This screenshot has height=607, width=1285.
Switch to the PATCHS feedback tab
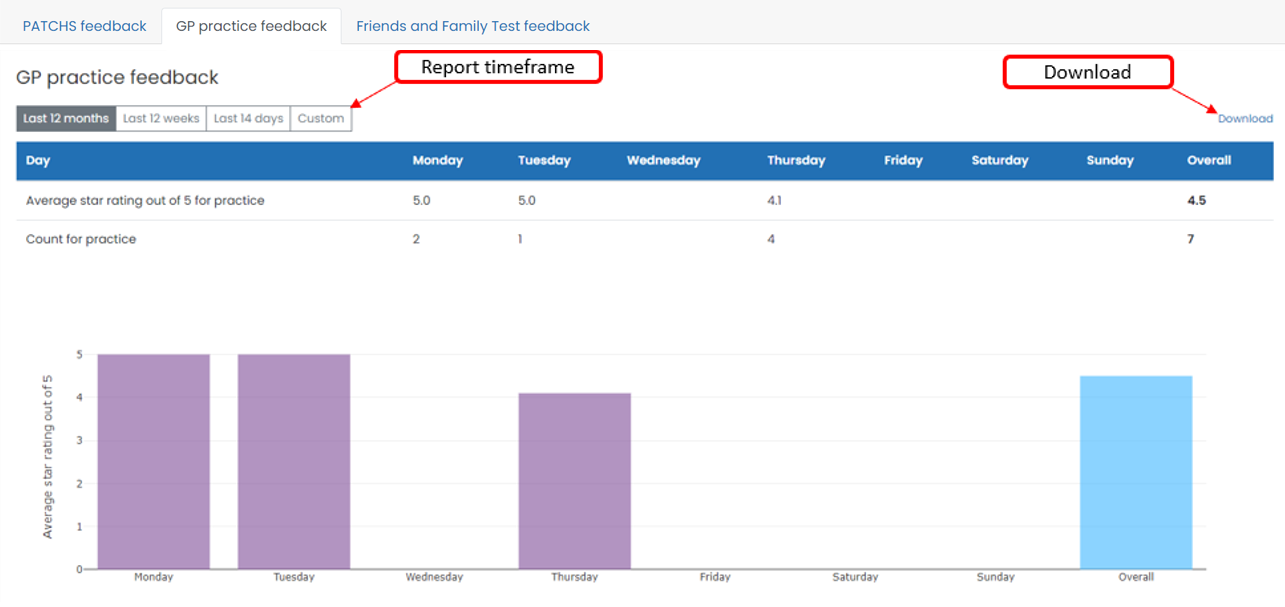[84, 26]
